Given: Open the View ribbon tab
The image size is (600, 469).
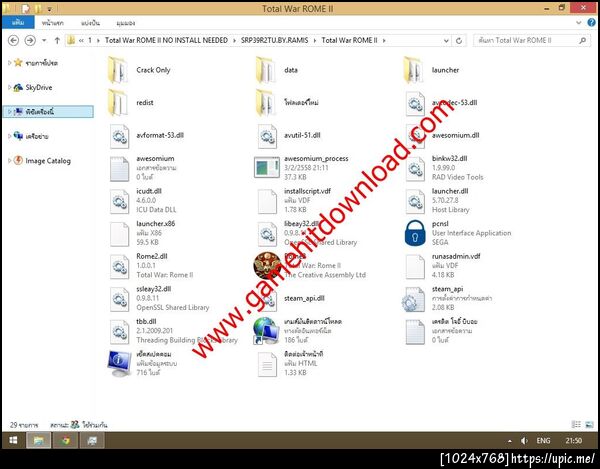Looking at the screenshot, I should [126, 23].
